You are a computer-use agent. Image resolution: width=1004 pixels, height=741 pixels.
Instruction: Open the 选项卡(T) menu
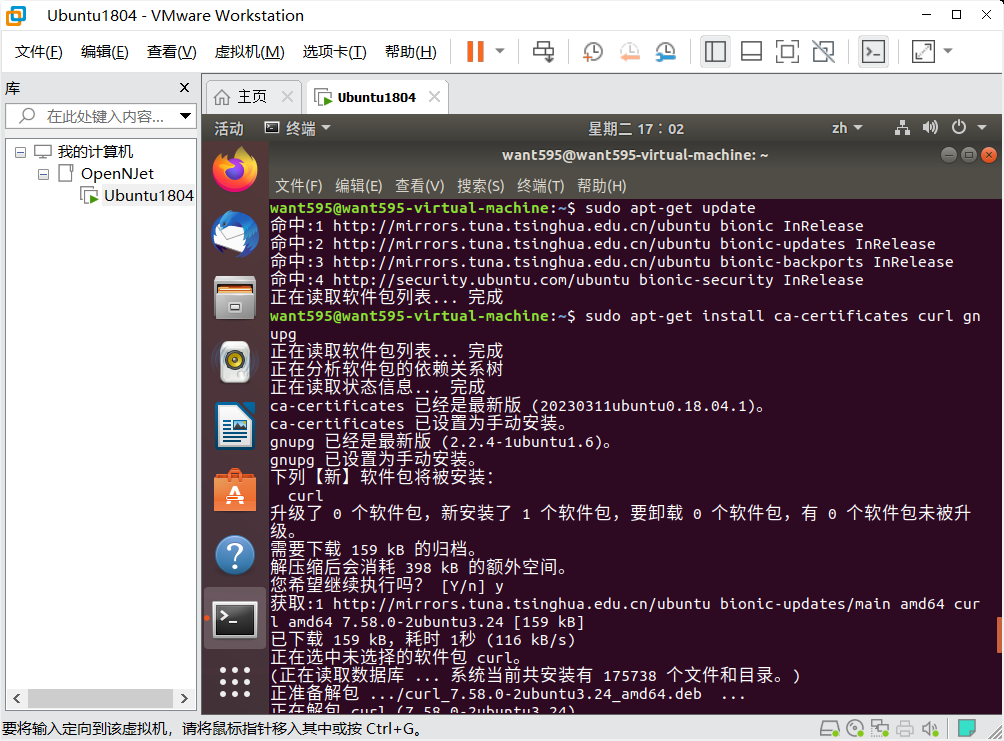click(x=334, y=52)
